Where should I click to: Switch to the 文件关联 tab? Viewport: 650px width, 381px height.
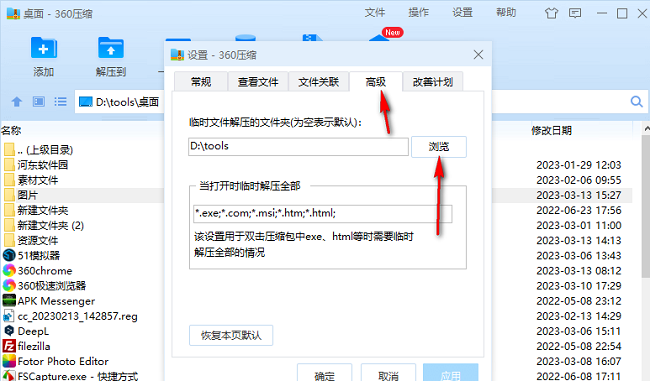(x=319, y=82)
